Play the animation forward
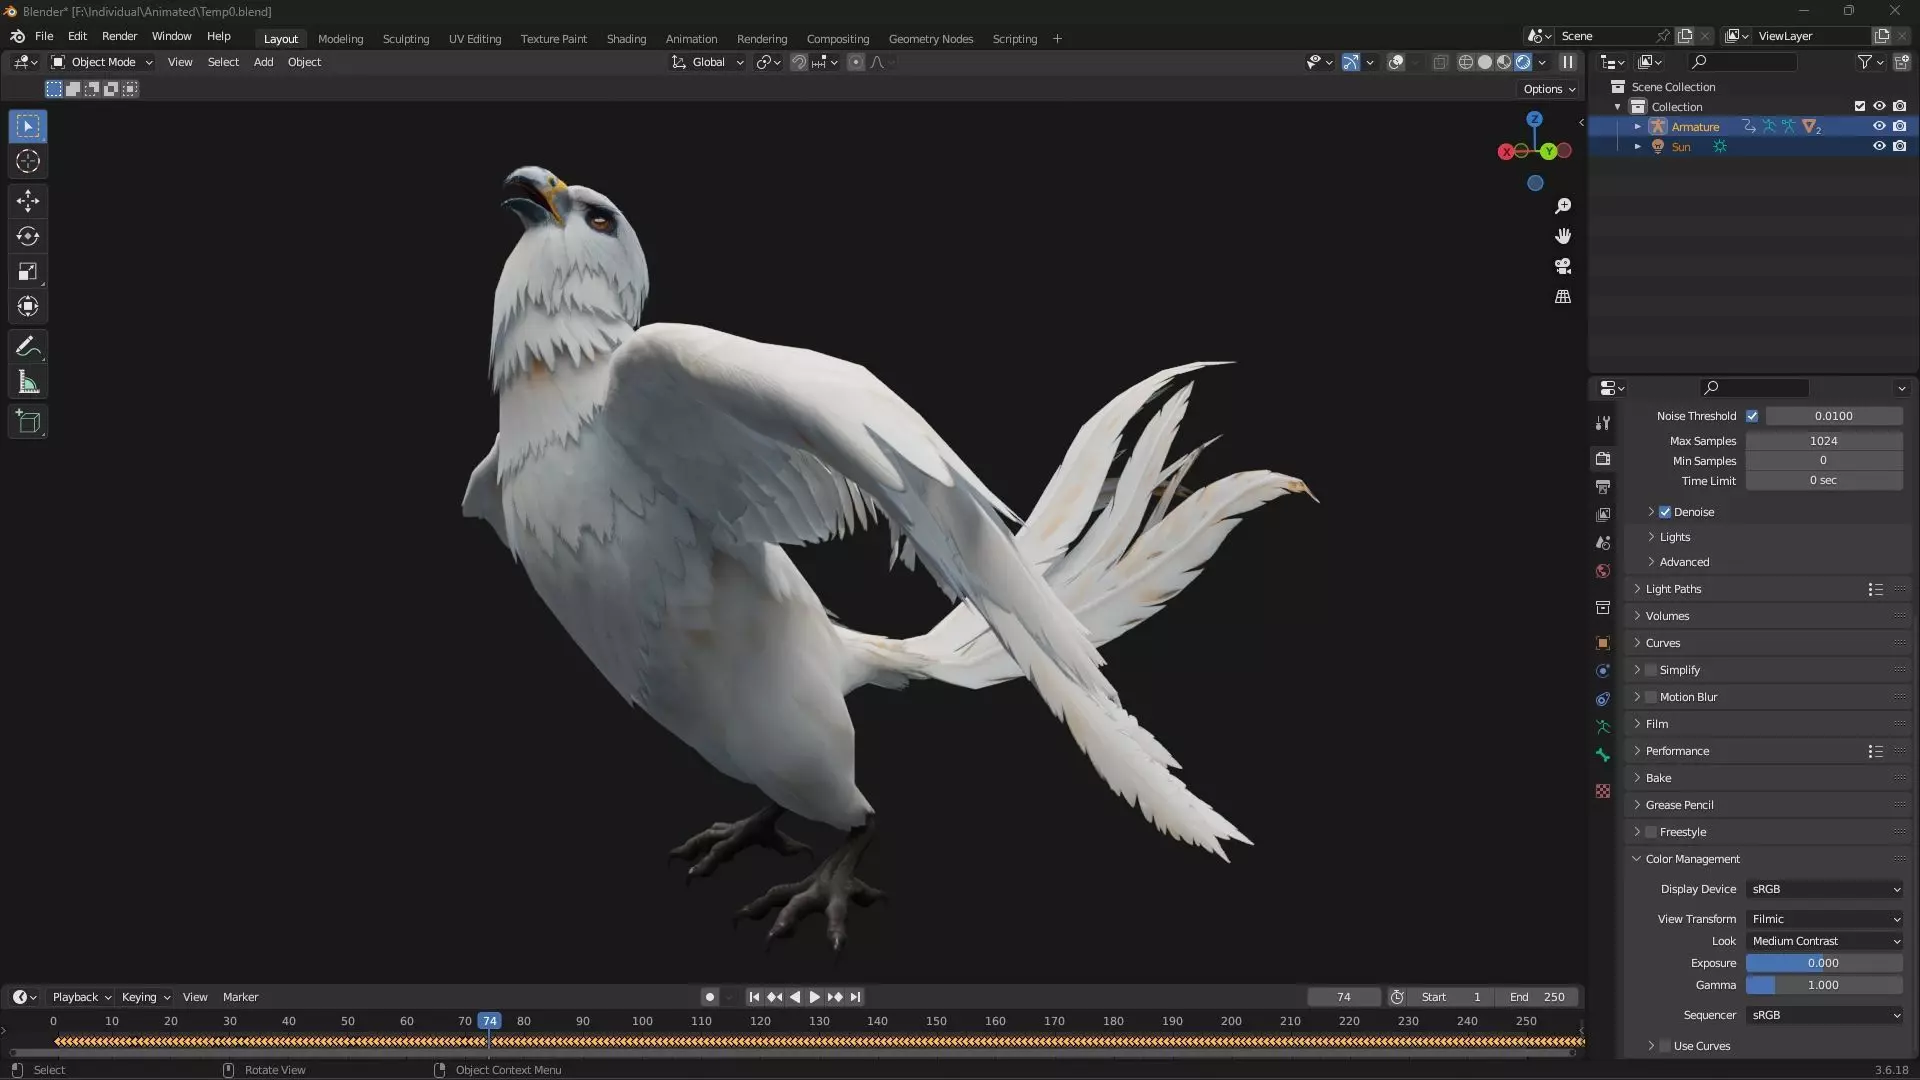The image size is (1920, 1080). tap(814, 997)
